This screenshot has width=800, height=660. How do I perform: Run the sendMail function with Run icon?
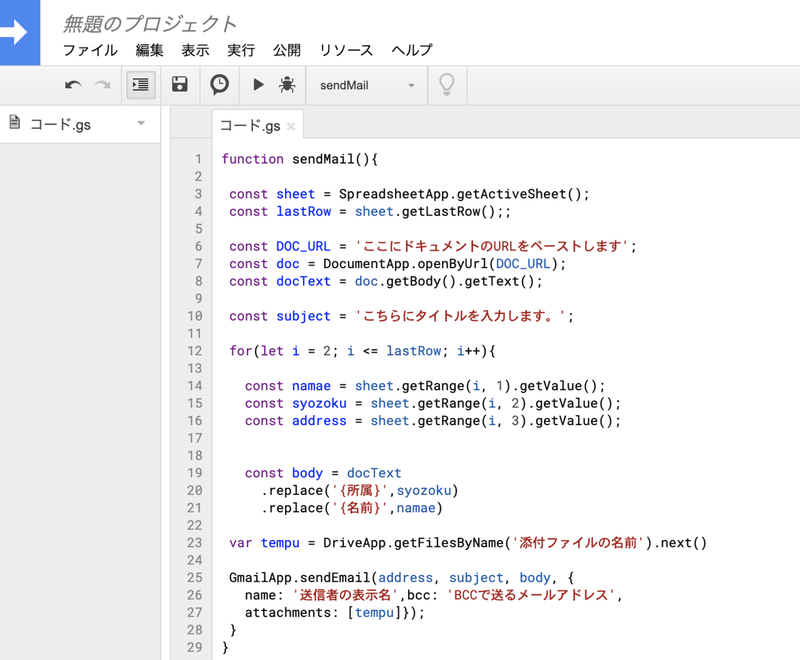tap(259, 85)
